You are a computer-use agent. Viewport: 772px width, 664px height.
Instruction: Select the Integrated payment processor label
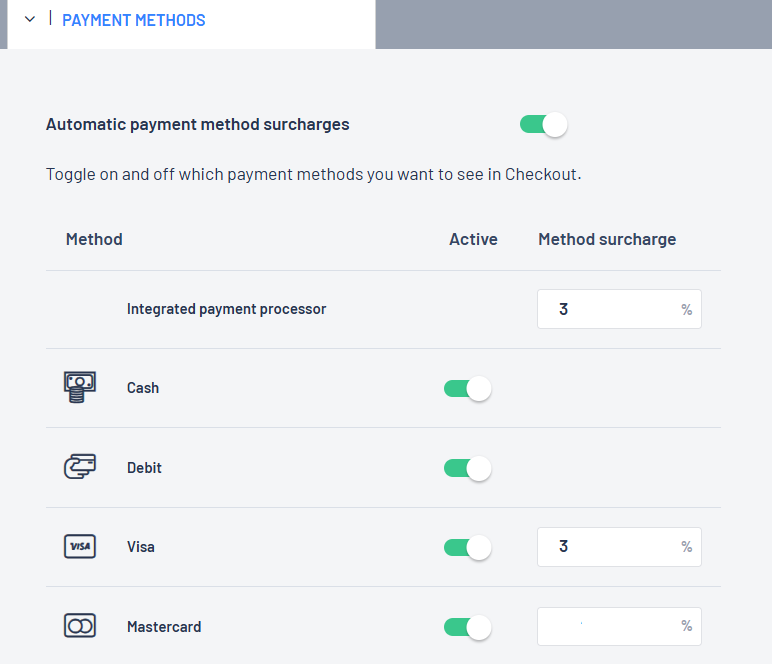[x=226, y=309]
